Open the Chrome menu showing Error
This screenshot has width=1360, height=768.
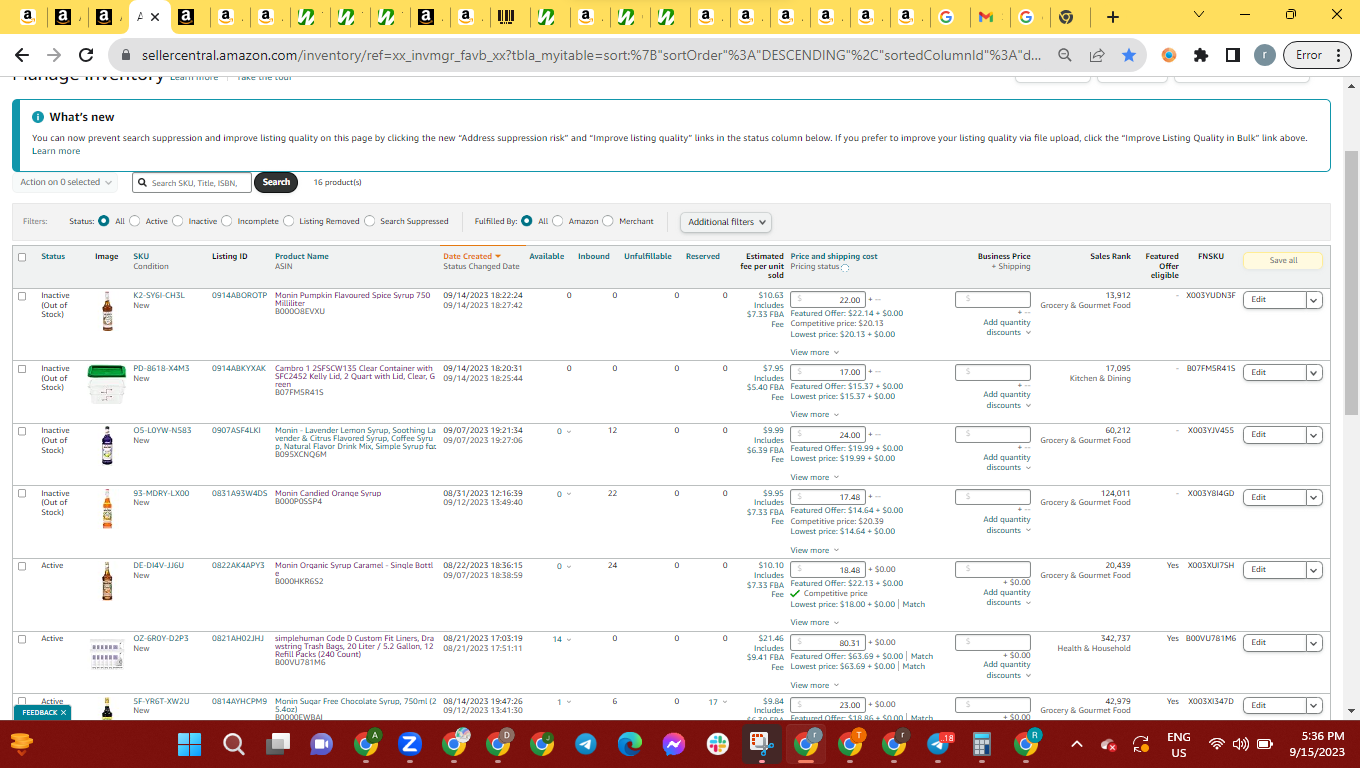pos(1317,55)
